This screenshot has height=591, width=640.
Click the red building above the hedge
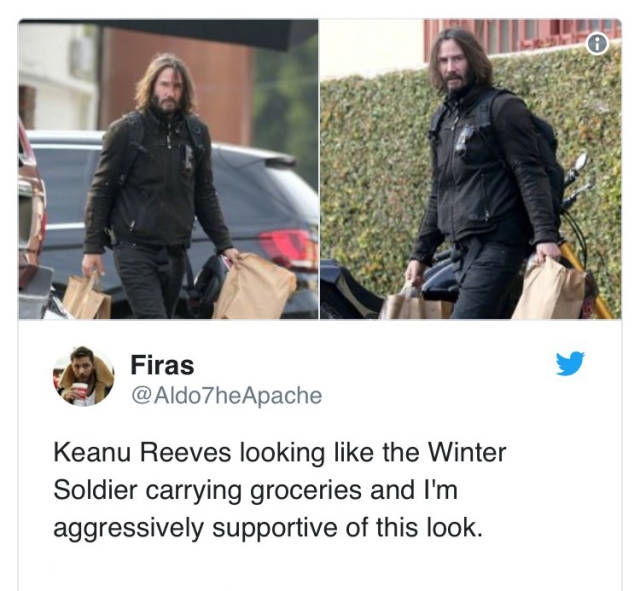(522, 35)
